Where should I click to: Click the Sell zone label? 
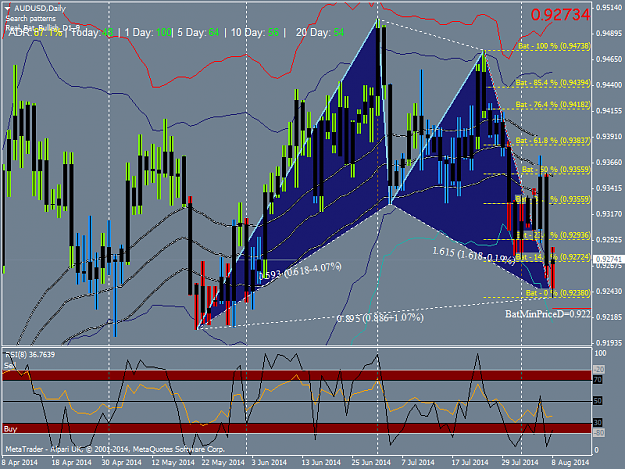[10, 365]
